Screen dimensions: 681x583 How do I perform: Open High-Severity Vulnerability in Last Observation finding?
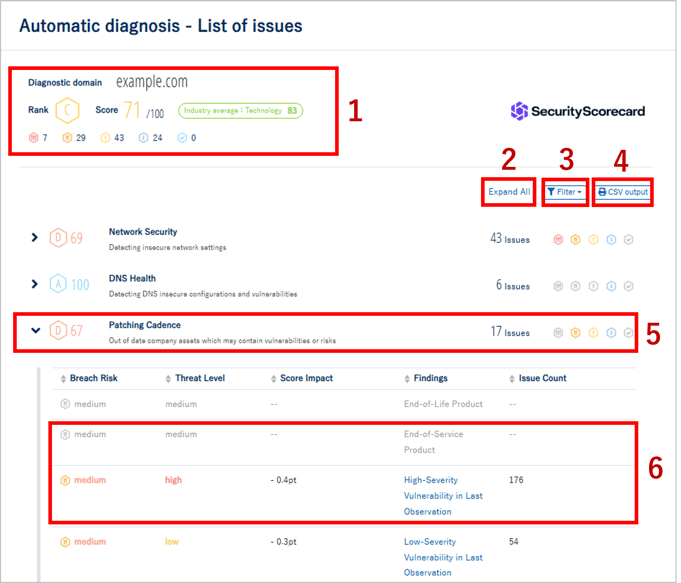tap(443, 494)
